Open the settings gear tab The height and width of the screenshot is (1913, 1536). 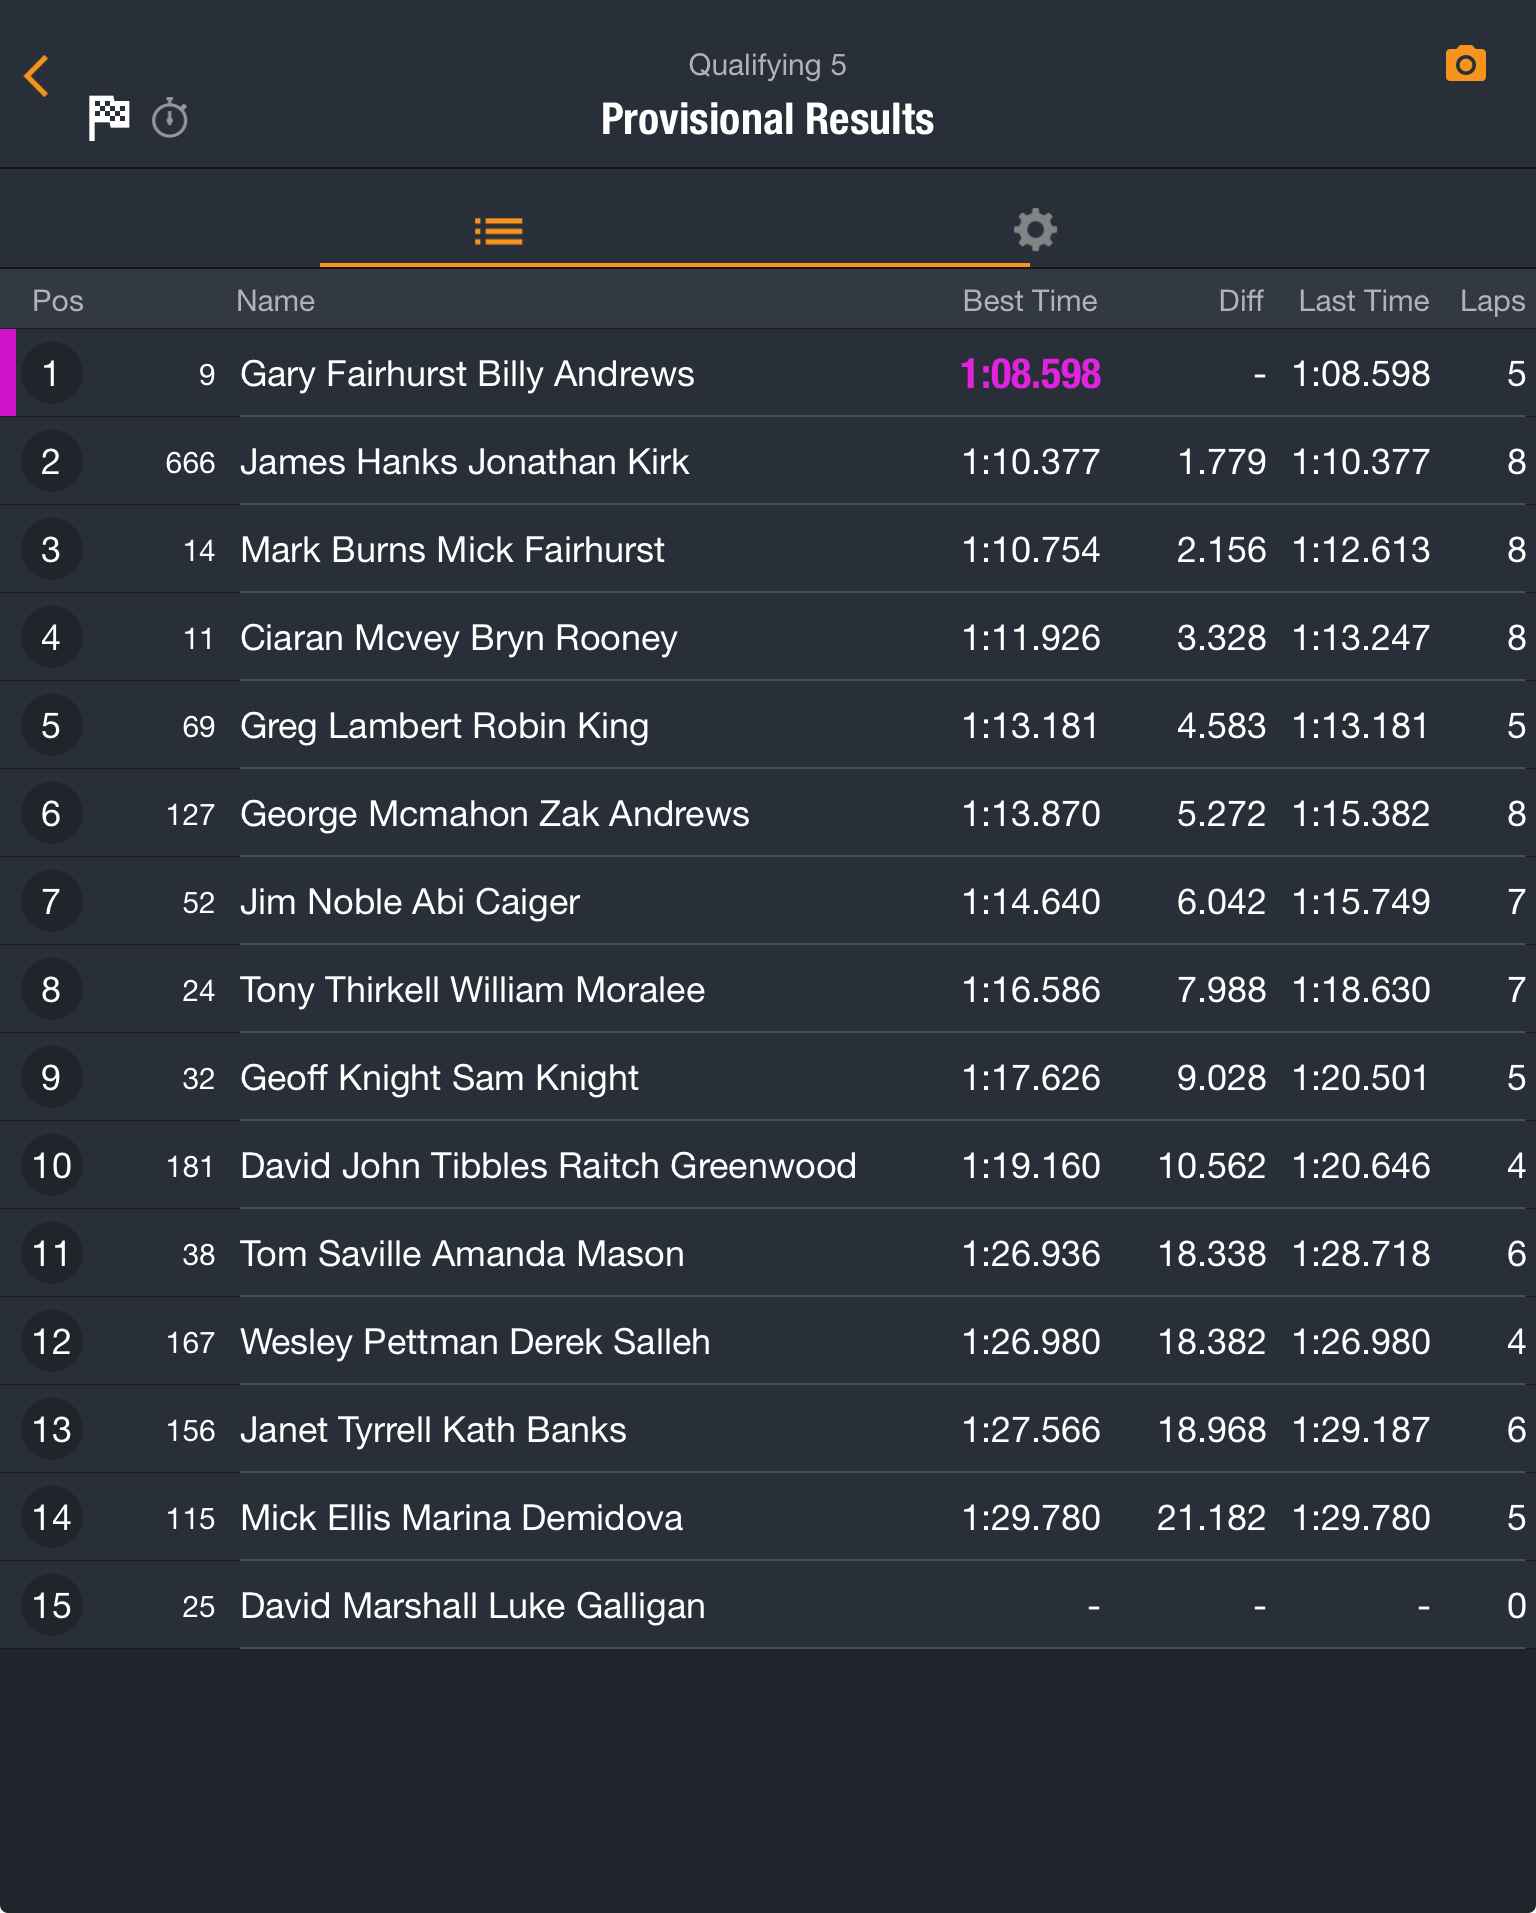pyautogui.click(x=1035, y=230)
